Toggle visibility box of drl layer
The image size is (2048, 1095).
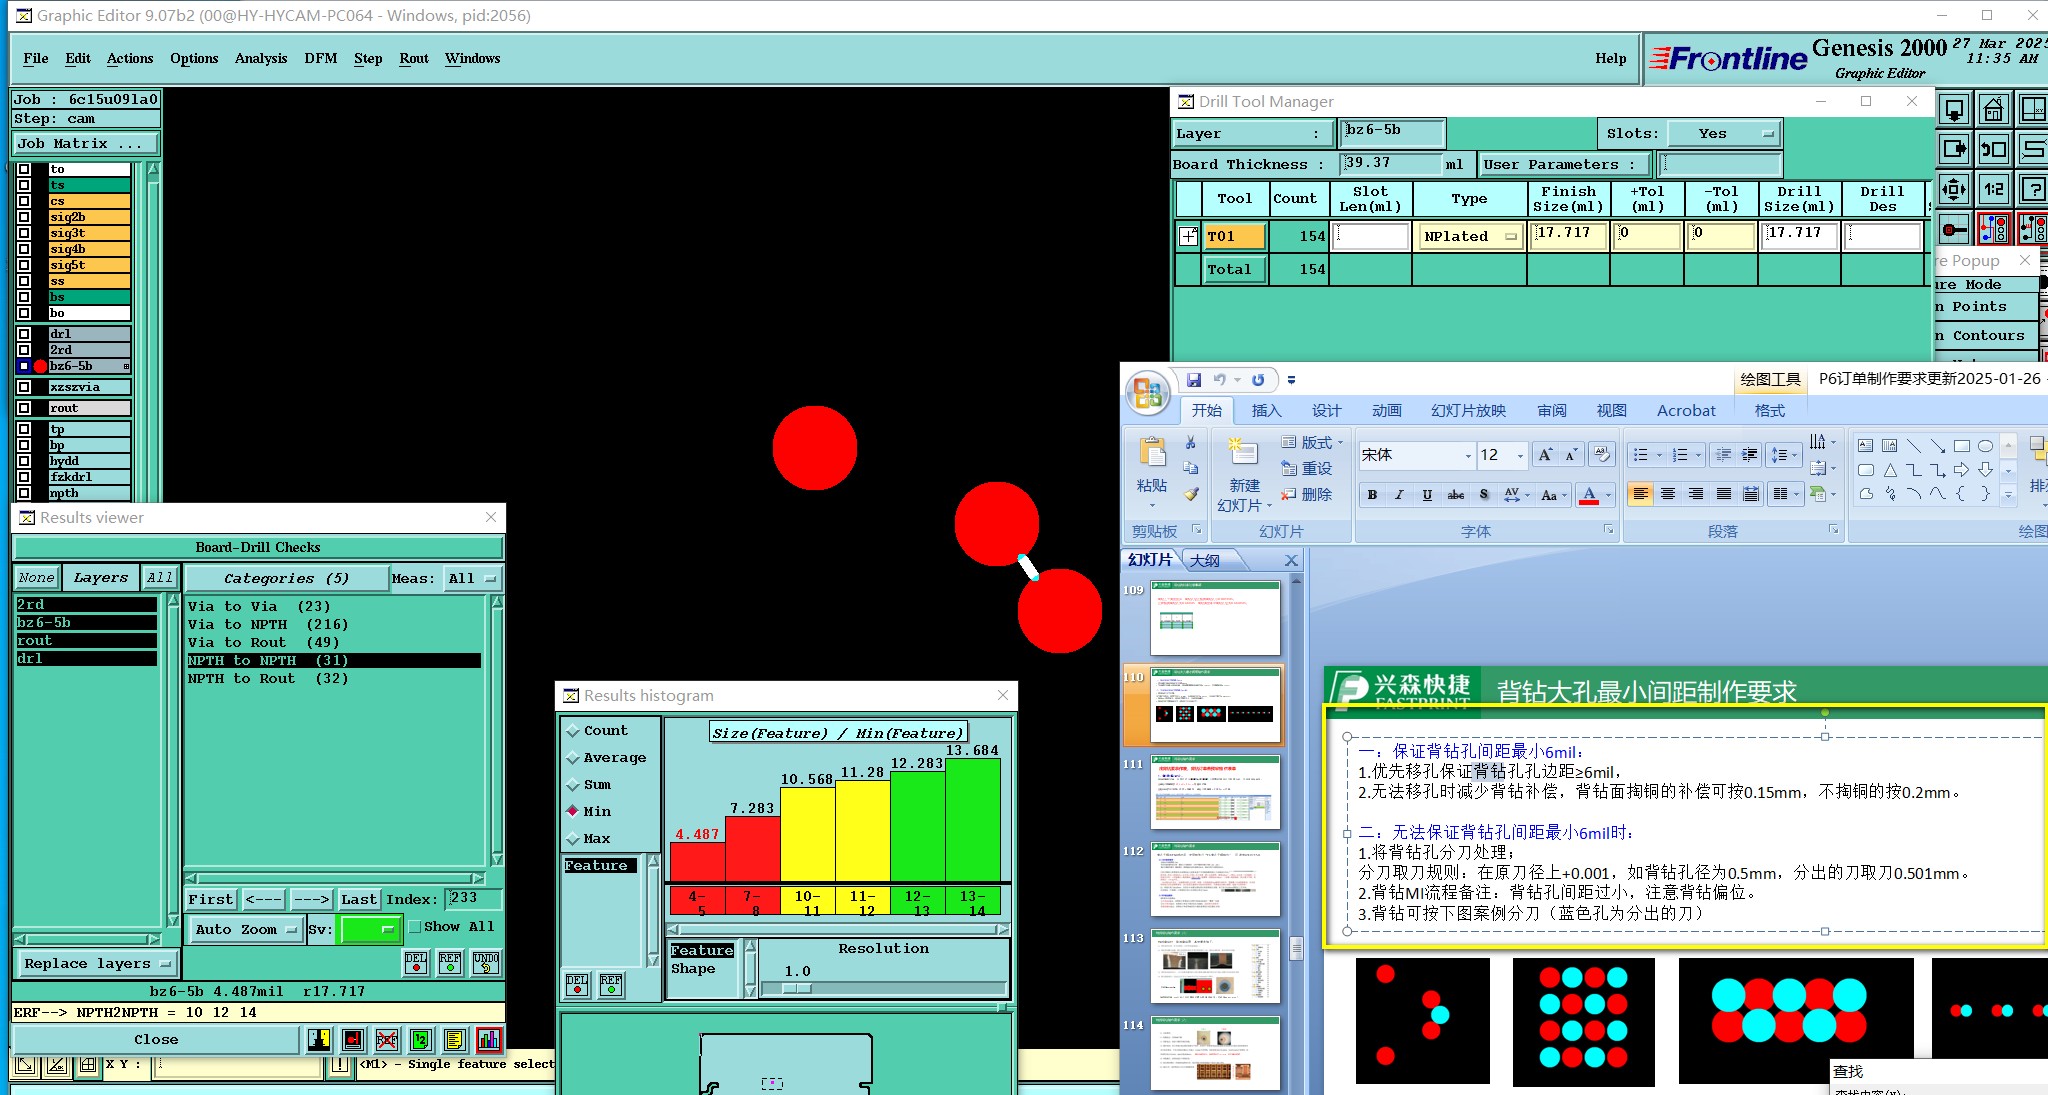click(24, 334)
